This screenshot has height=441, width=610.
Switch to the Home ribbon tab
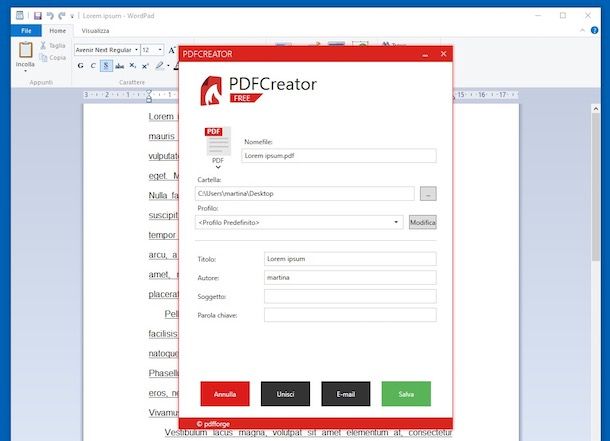[58, 30]
